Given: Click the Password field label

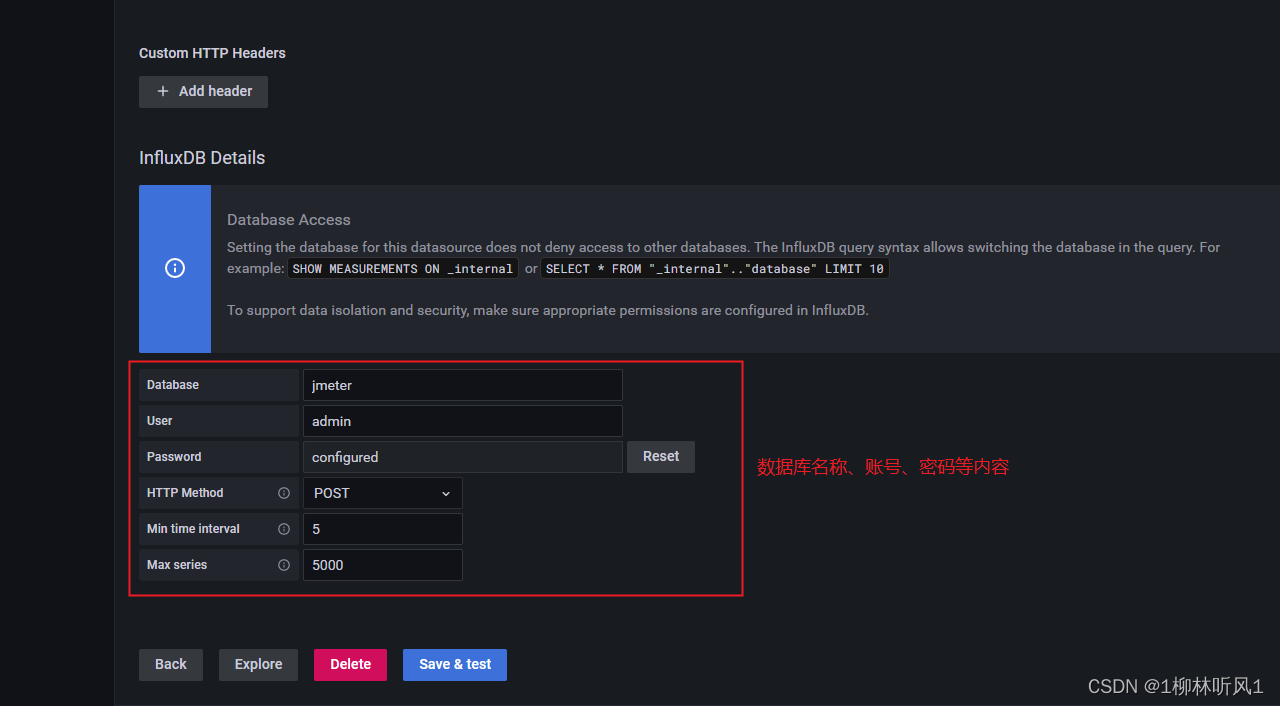Looking at the screenshot, I should [174, 457].
